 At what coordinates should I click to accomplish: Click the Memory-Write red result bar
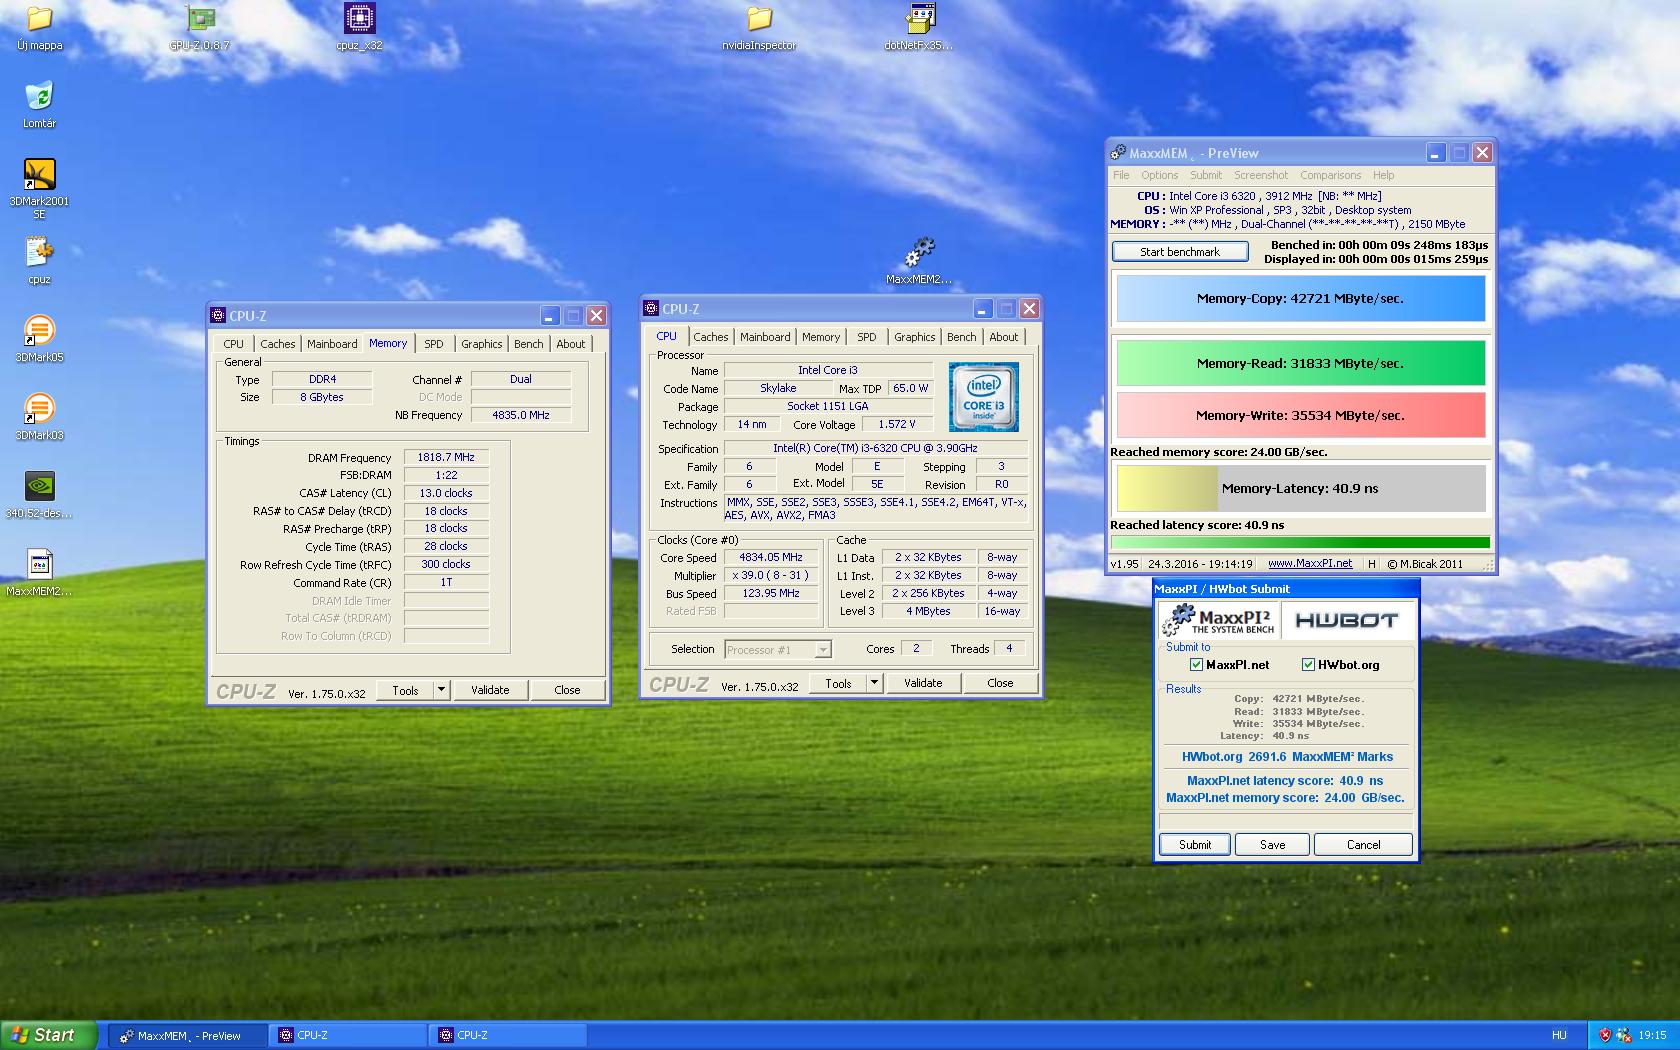tap(1300, 415)
